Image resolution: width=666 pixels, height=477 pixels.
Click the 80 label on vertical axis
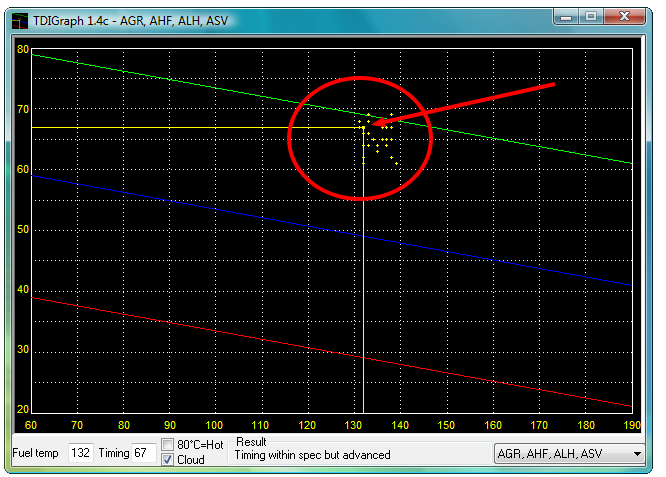[x=23, y=49]
